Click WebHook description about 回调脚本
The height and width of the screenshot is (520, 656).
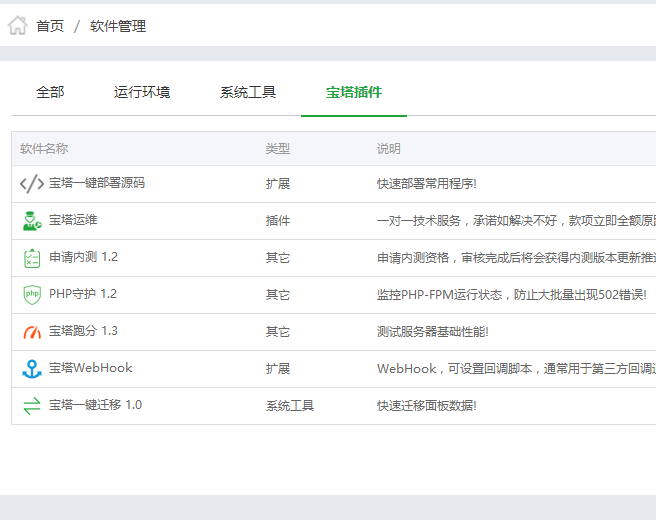click(x=516, y=369)
